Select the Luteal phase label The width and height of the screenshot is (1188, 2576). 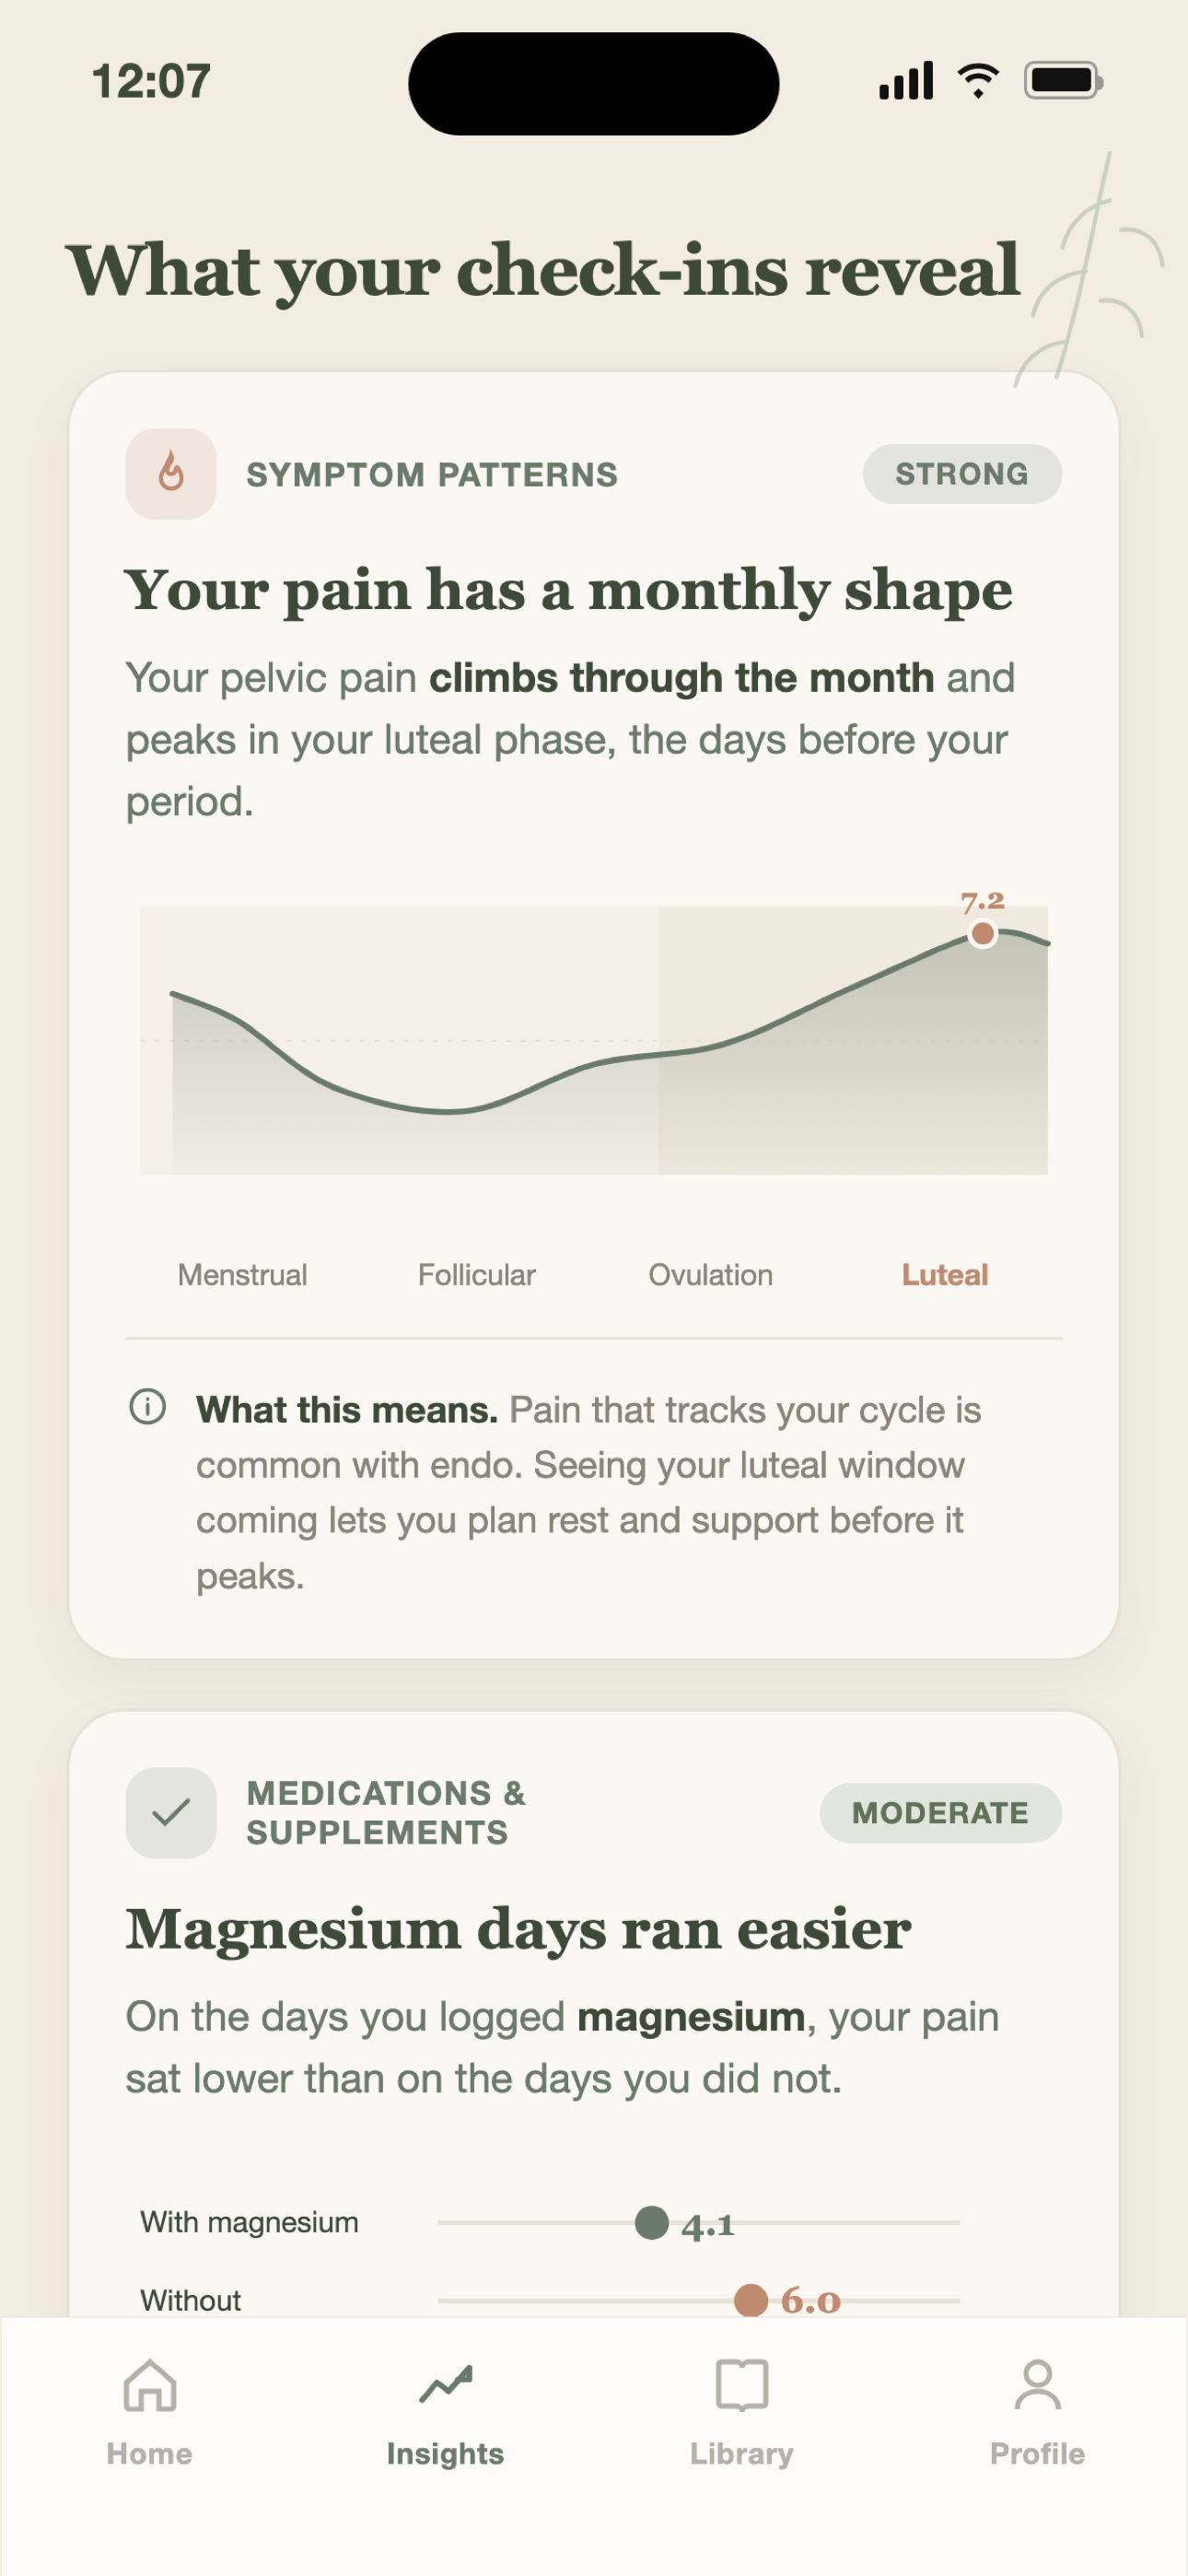pos(945,1275)
